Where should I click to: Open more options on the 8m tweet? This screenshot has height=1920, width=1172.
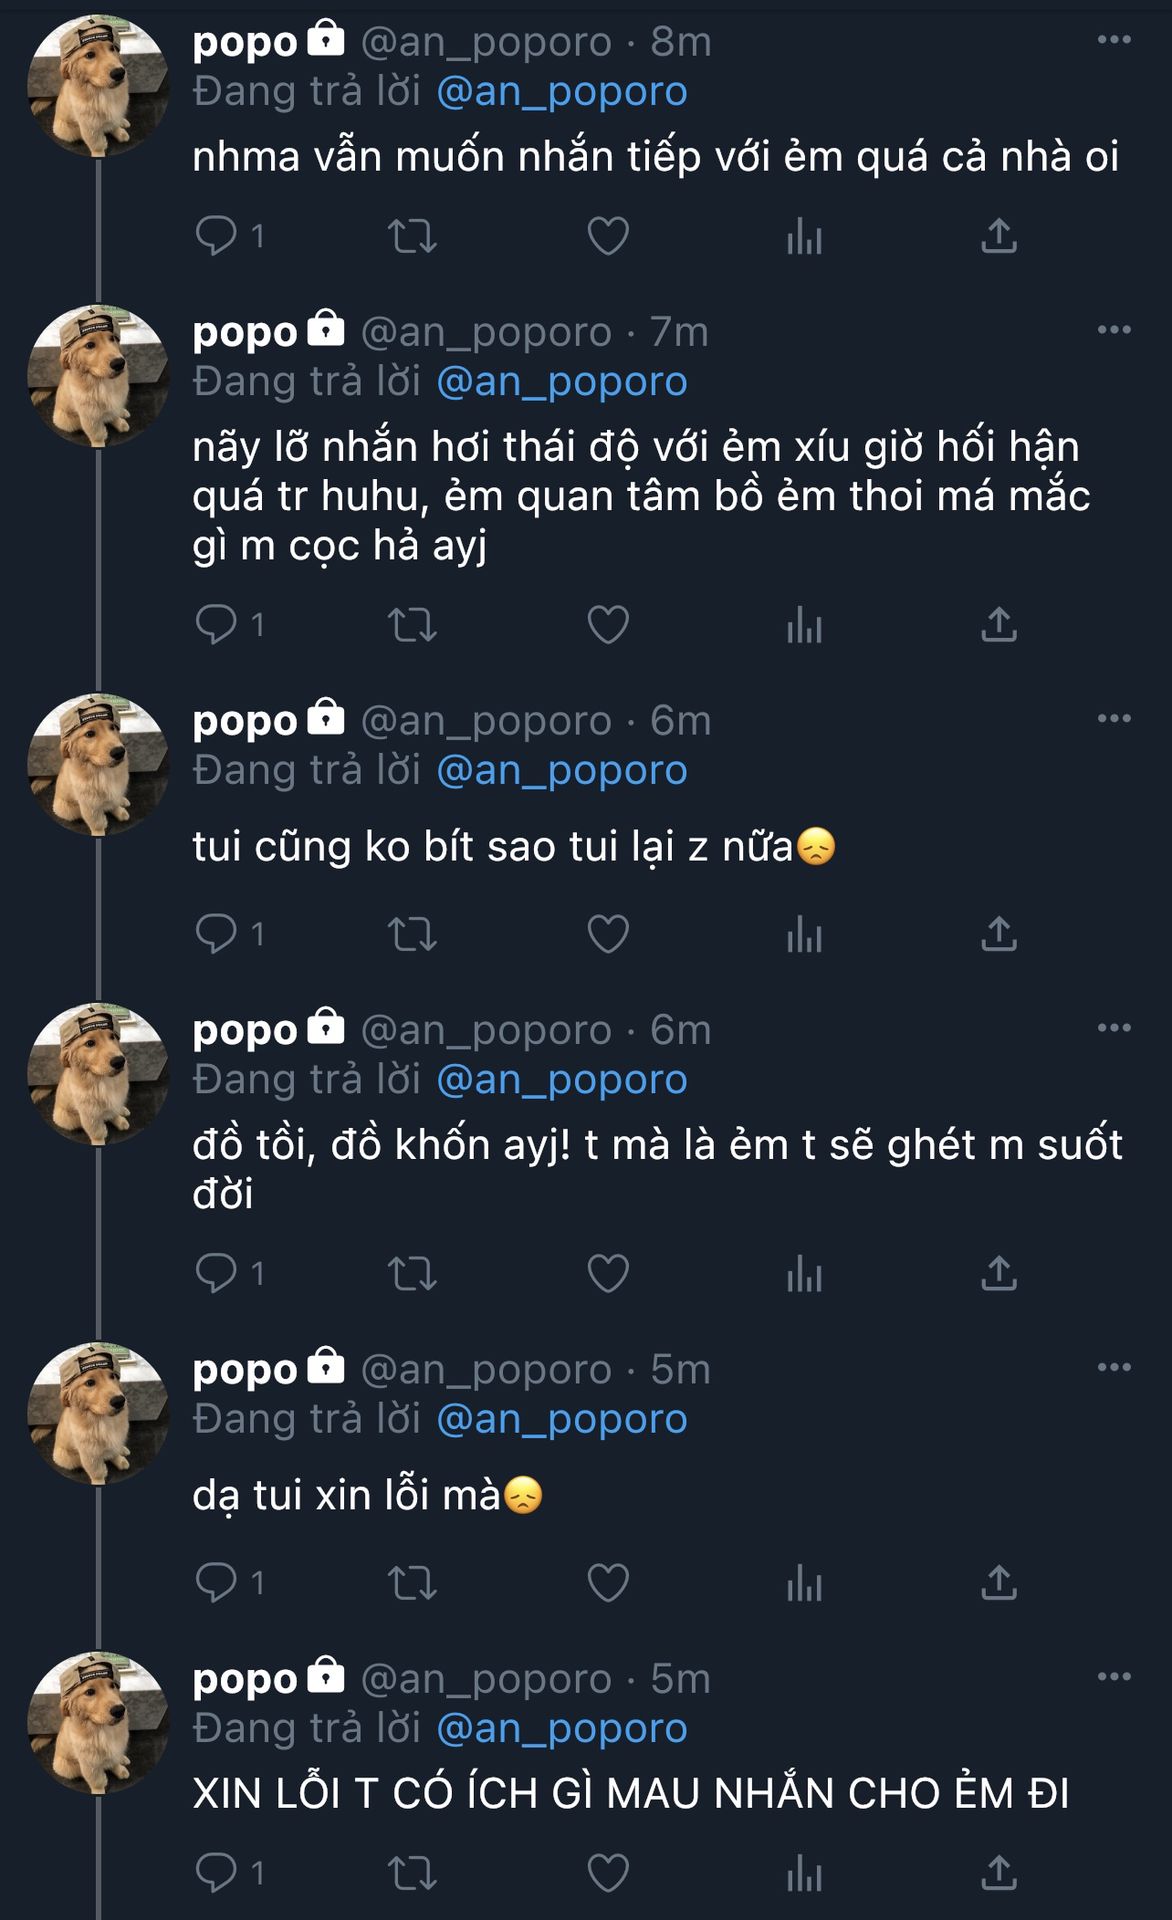(x=1114, y=40)
